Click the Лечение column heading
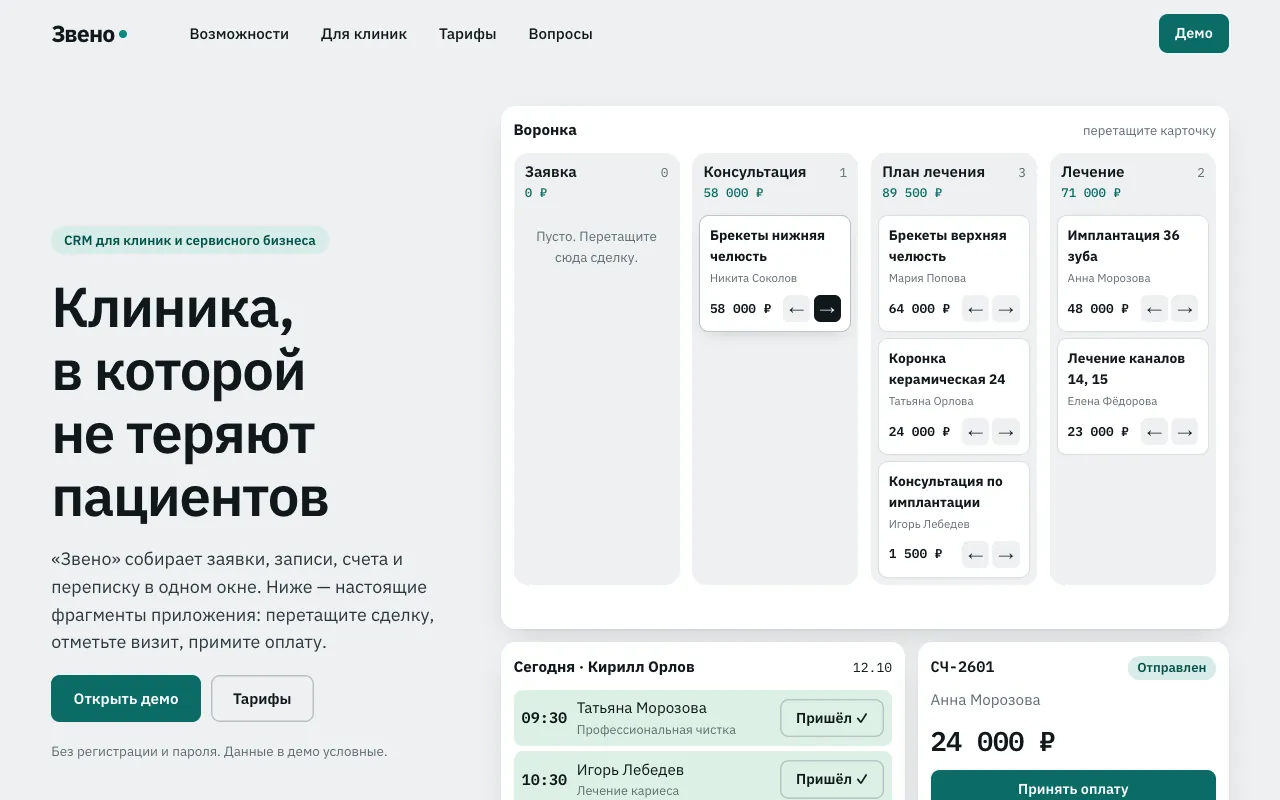 point(1093,172)
